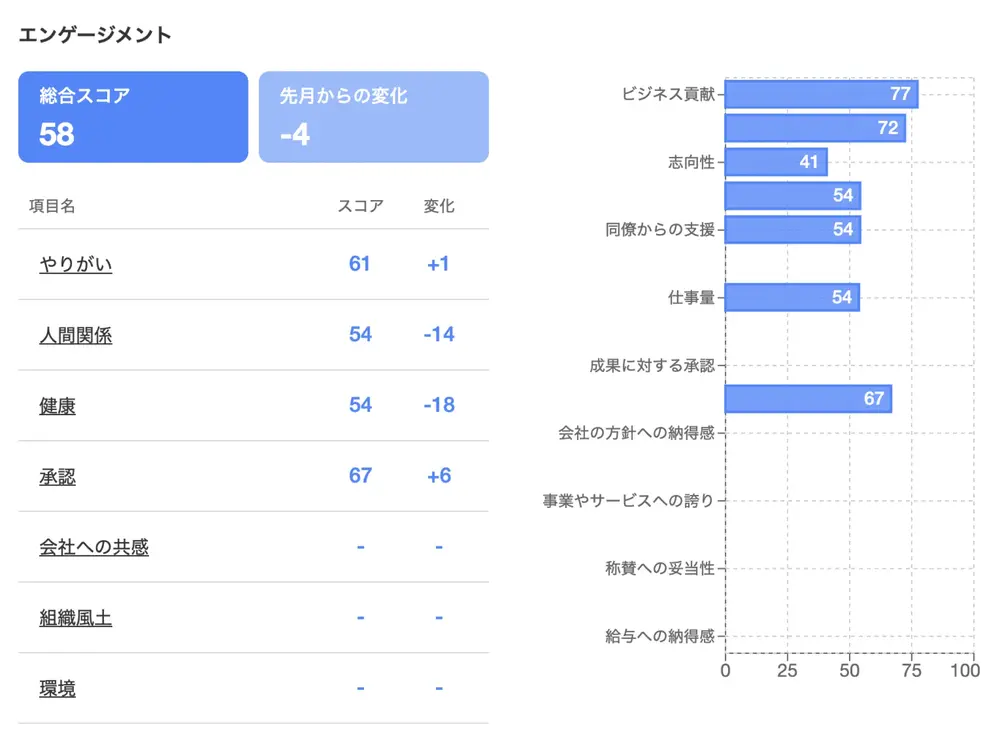Screen dimensions: 1000x748
Task: Click the 給与への納得感 axis label
Action: click(660, 636)
